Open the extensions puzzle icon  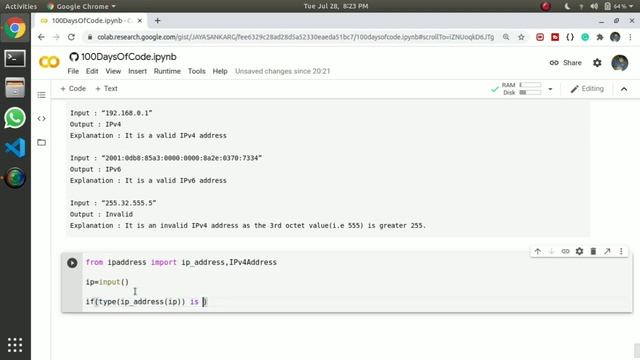(x=600, y=37)
